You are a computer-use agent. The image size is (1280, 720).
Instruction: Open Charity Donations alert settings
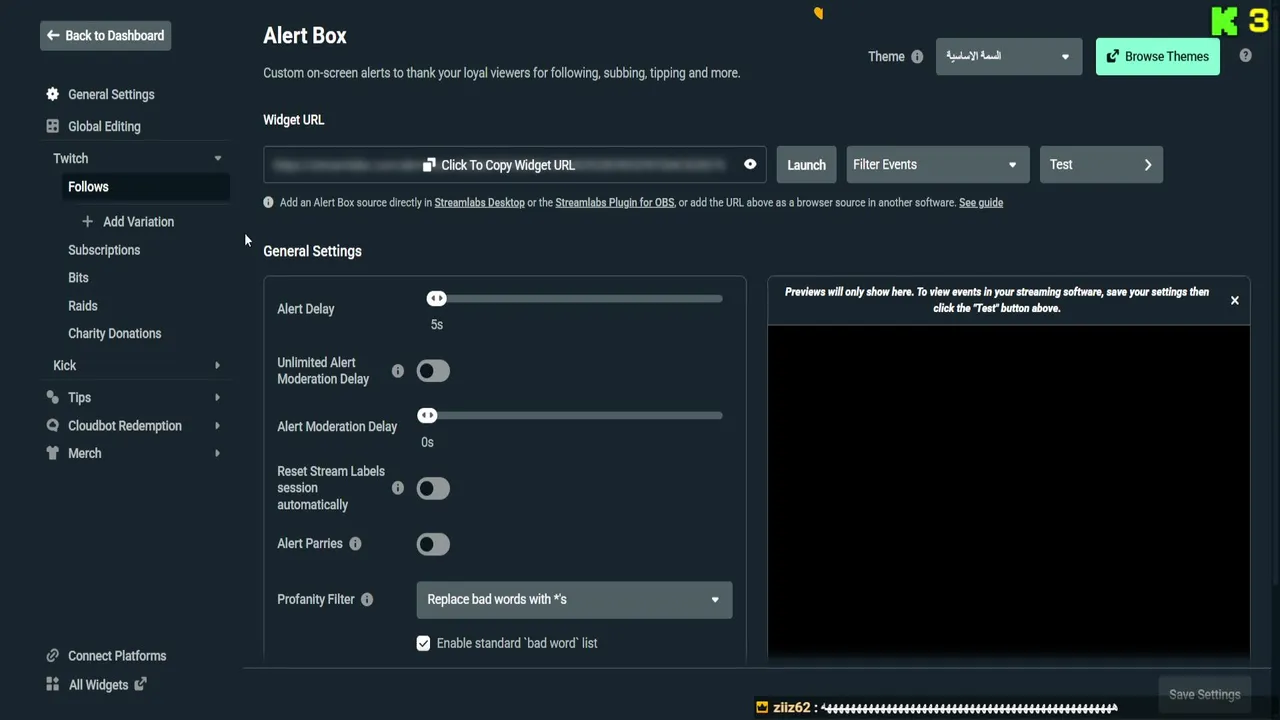114,334
